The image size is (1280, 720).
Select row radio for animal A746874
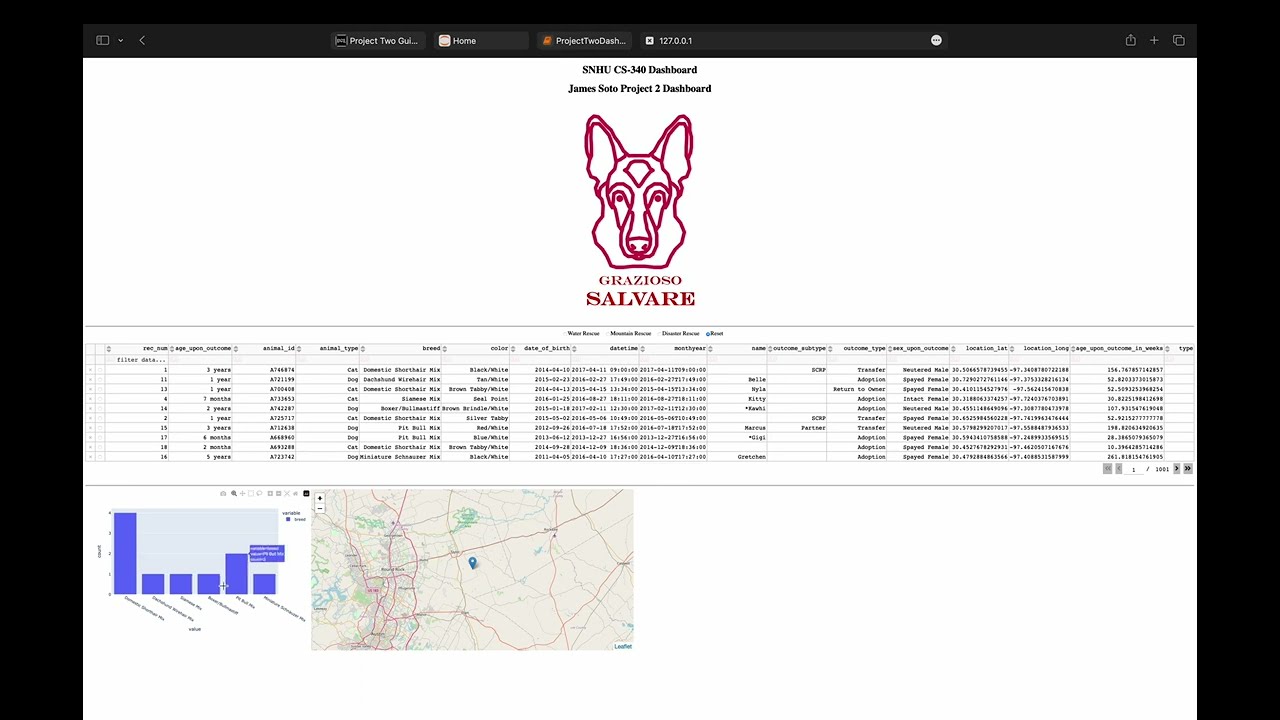(x=100, y=370)
